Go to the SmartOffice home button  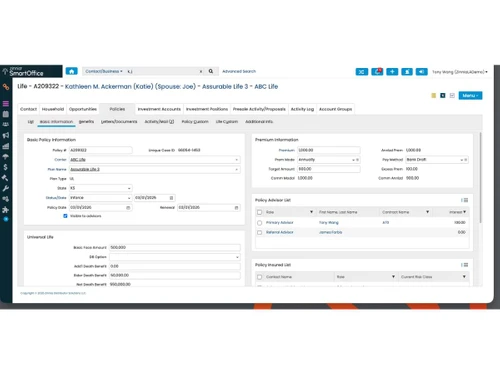coord(71,71)
